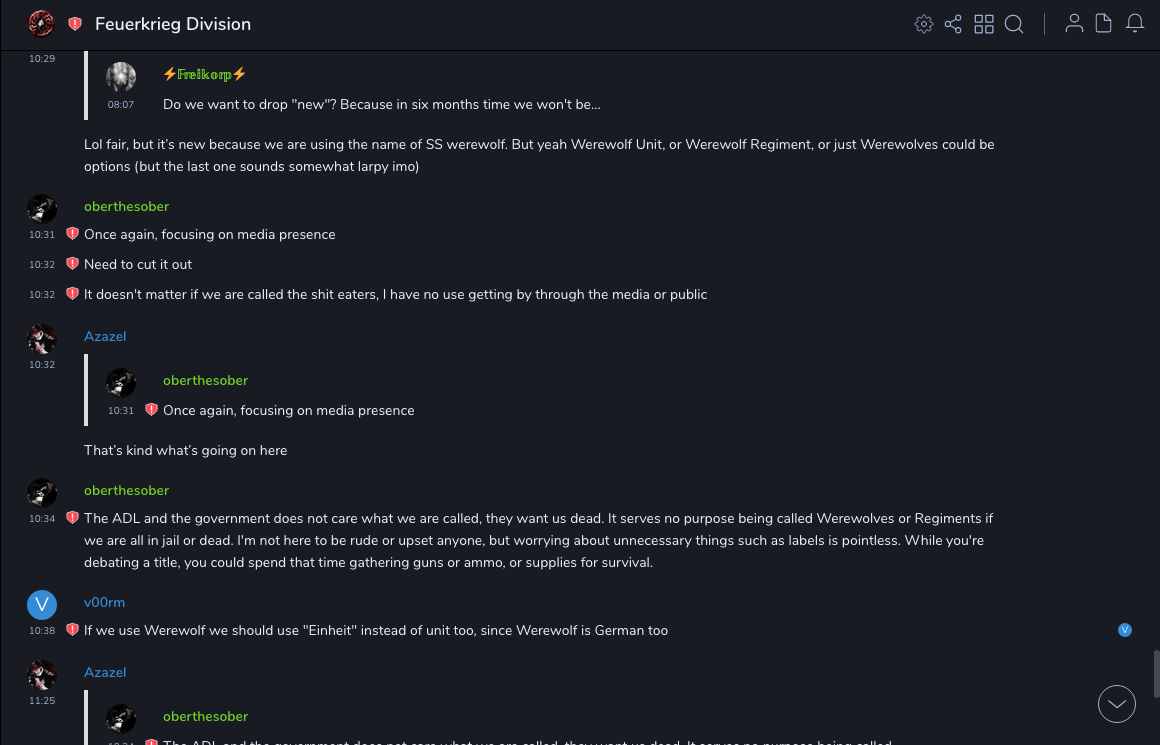Click the 10:38 timestamp on v00rm's message
1160x745 pixels.
(42, 631)
